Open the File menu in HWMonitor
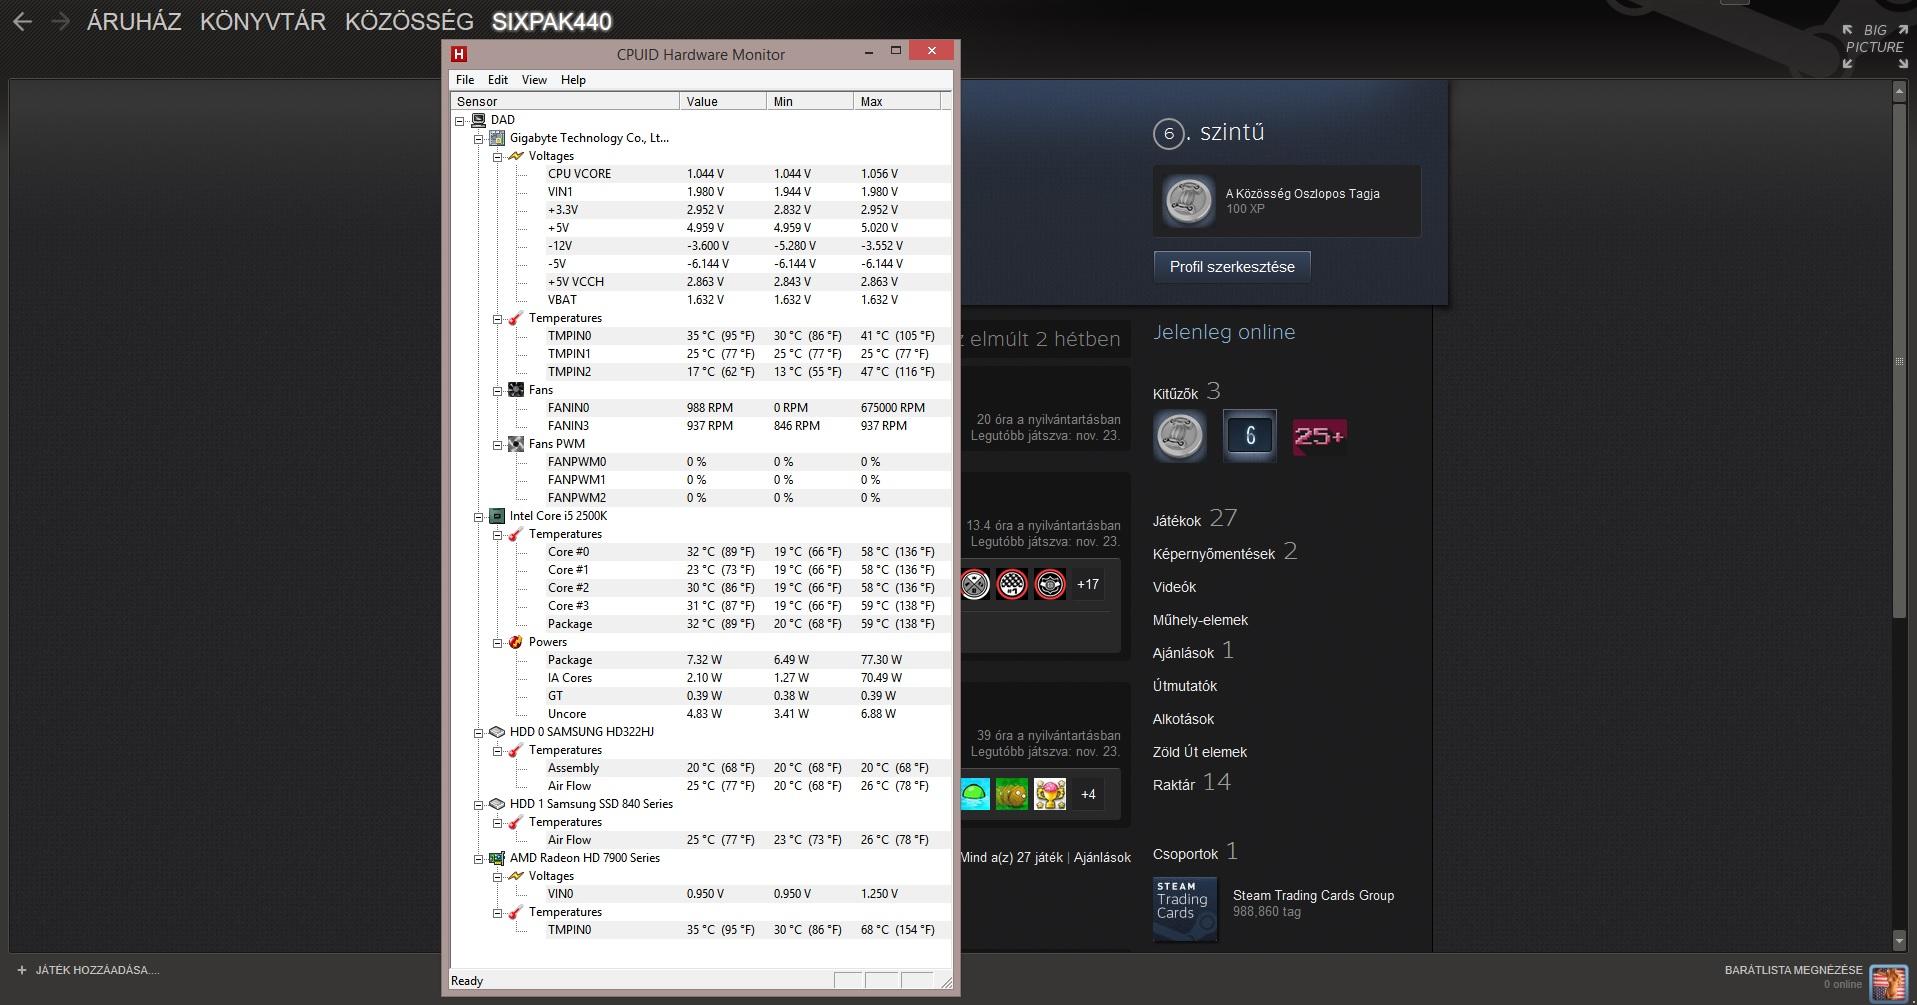This screenshot has width=1917, height=1005. (x=465, y=80)
